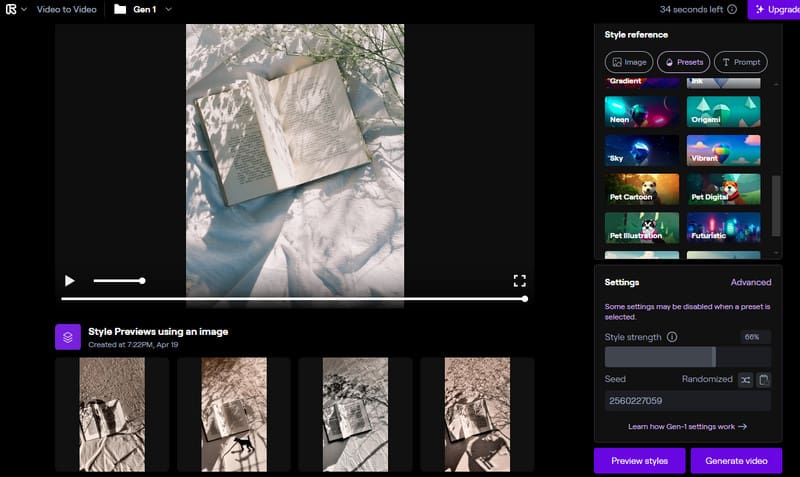Shuffle the seed with randomize icon
This screenshot has height=477, width=800.
coord(745,380)
